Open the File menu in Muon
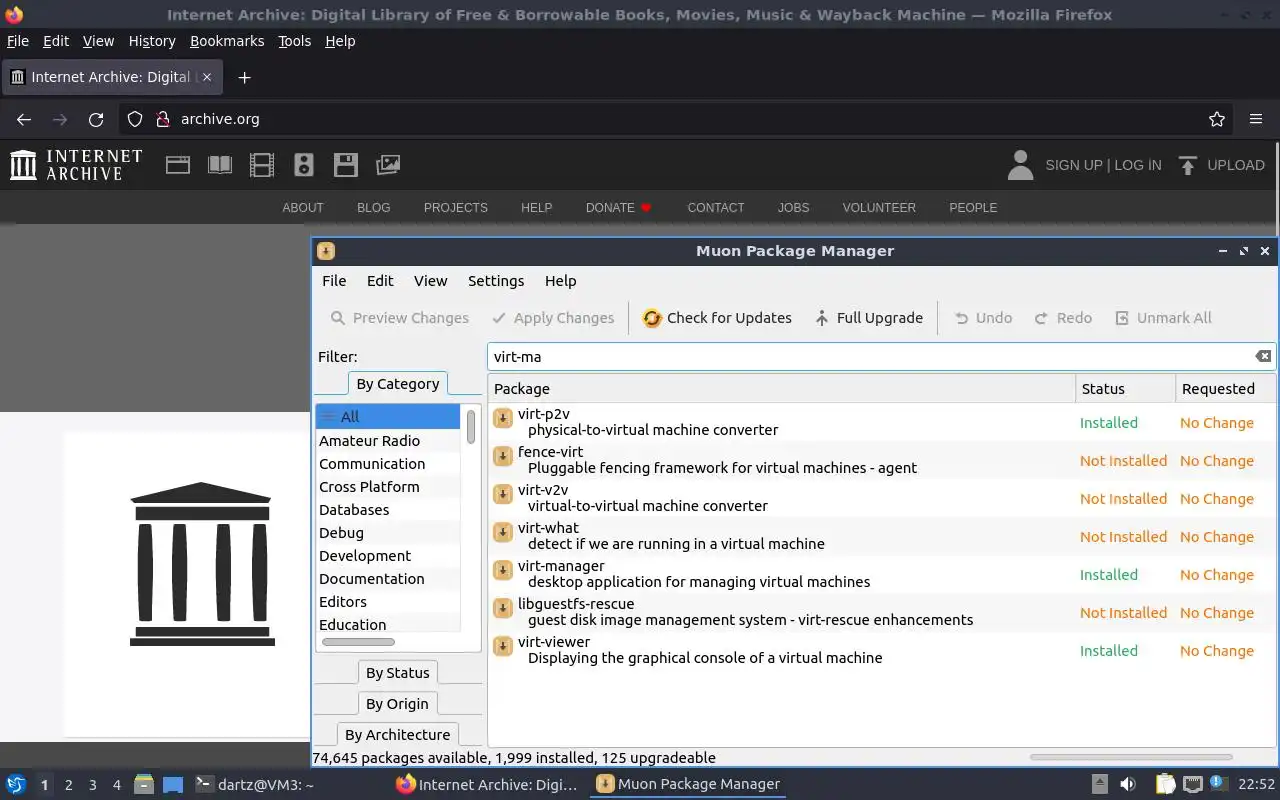The image size is (1280, 800). click(x=334, y=281)
